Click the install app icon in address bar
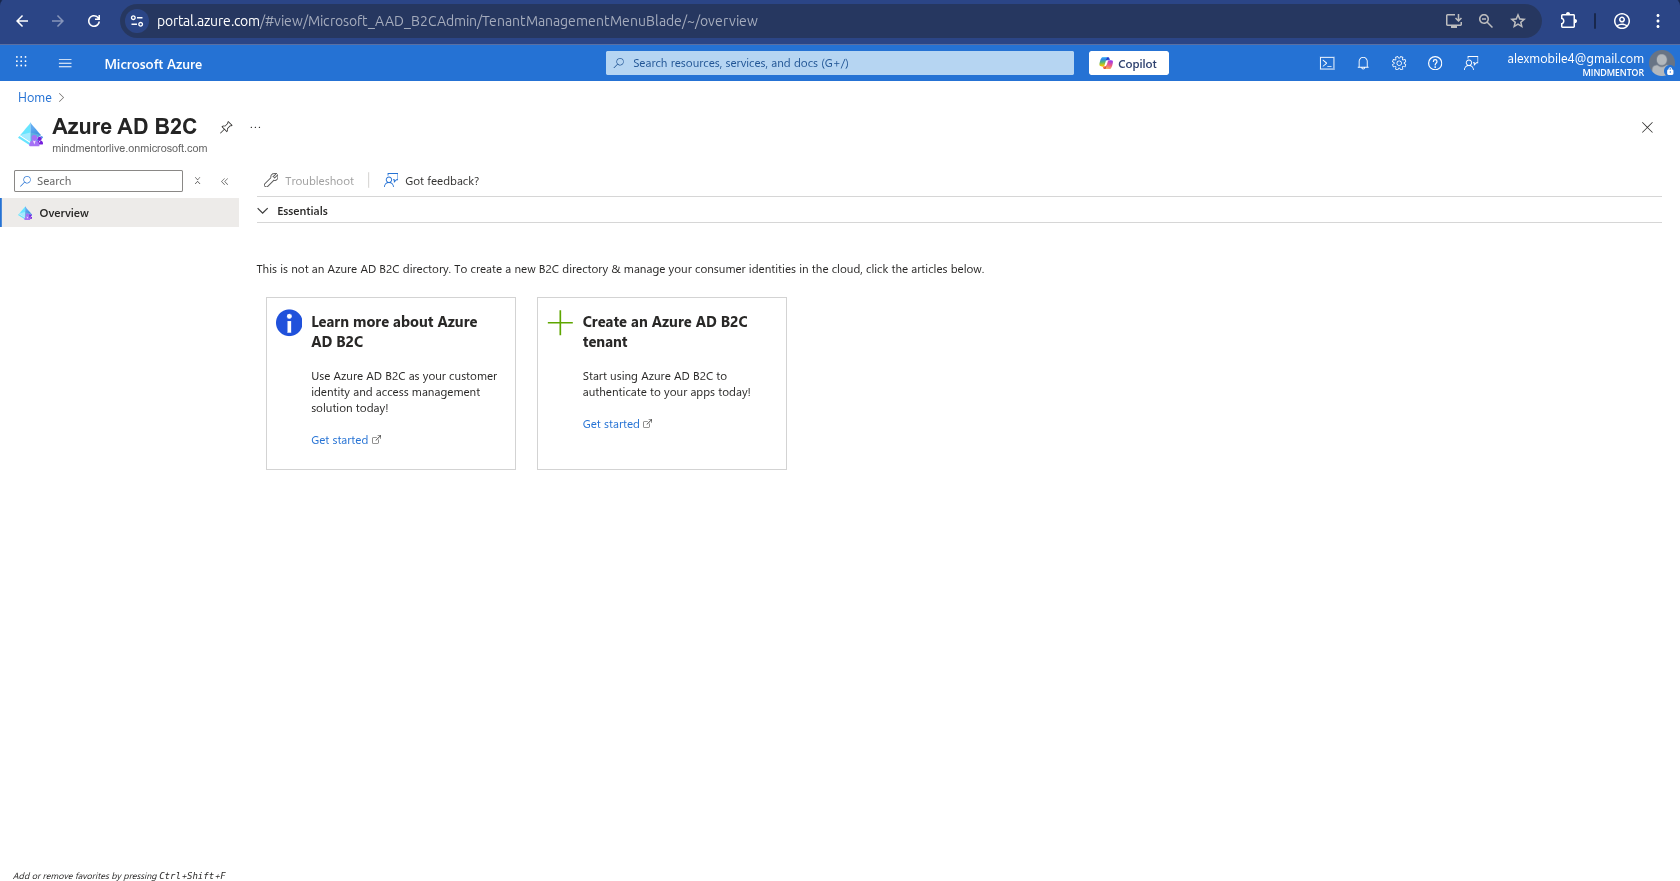The image size is (1680, 881). (1454, 21)
